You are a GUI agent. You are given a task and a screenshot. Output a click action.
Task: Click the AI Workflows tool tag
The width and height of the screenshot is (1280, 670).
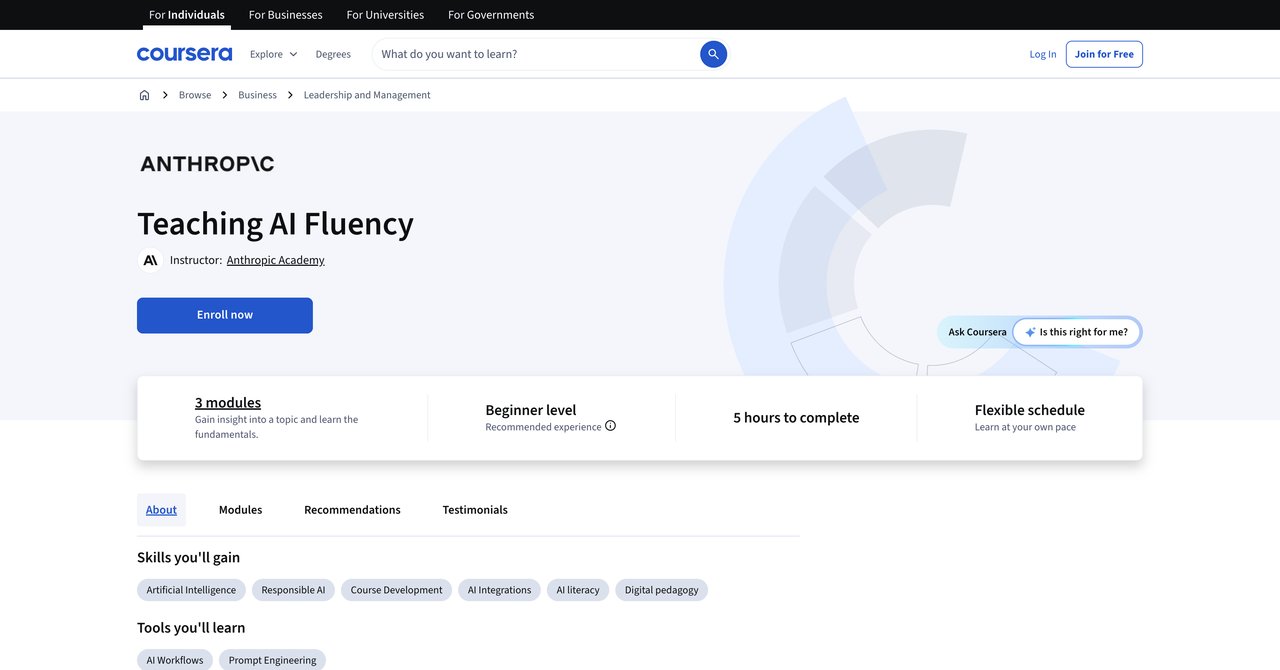point(175,660)
